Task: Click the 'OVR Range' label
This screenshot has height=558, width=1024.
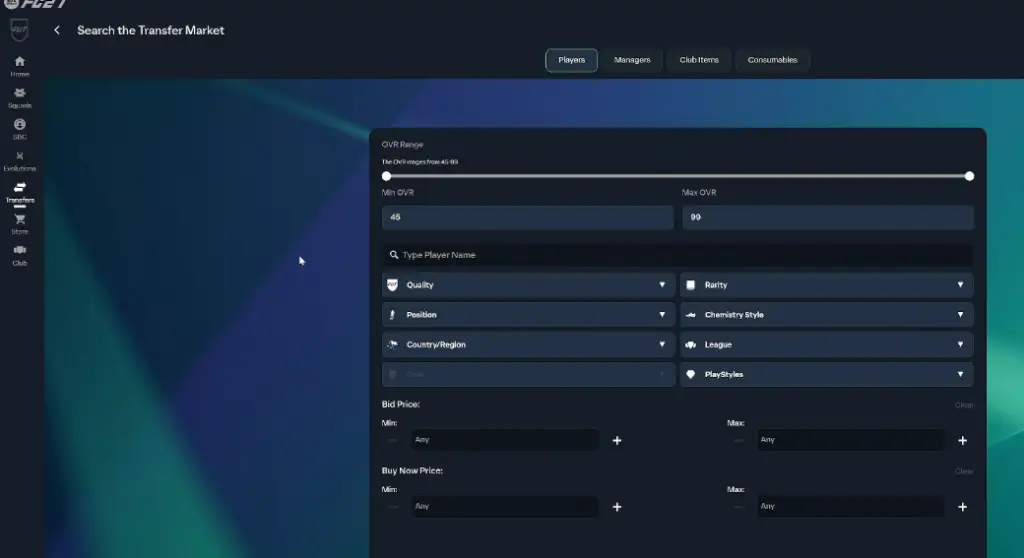Action: (x=402, y=144)
